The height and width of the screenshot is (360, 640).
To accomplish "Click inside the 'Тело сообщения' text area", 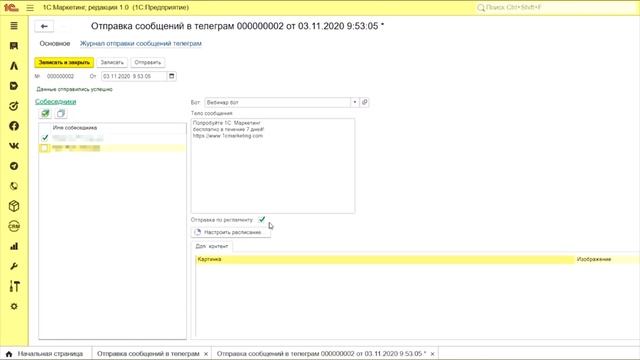I will coord(273,166).
